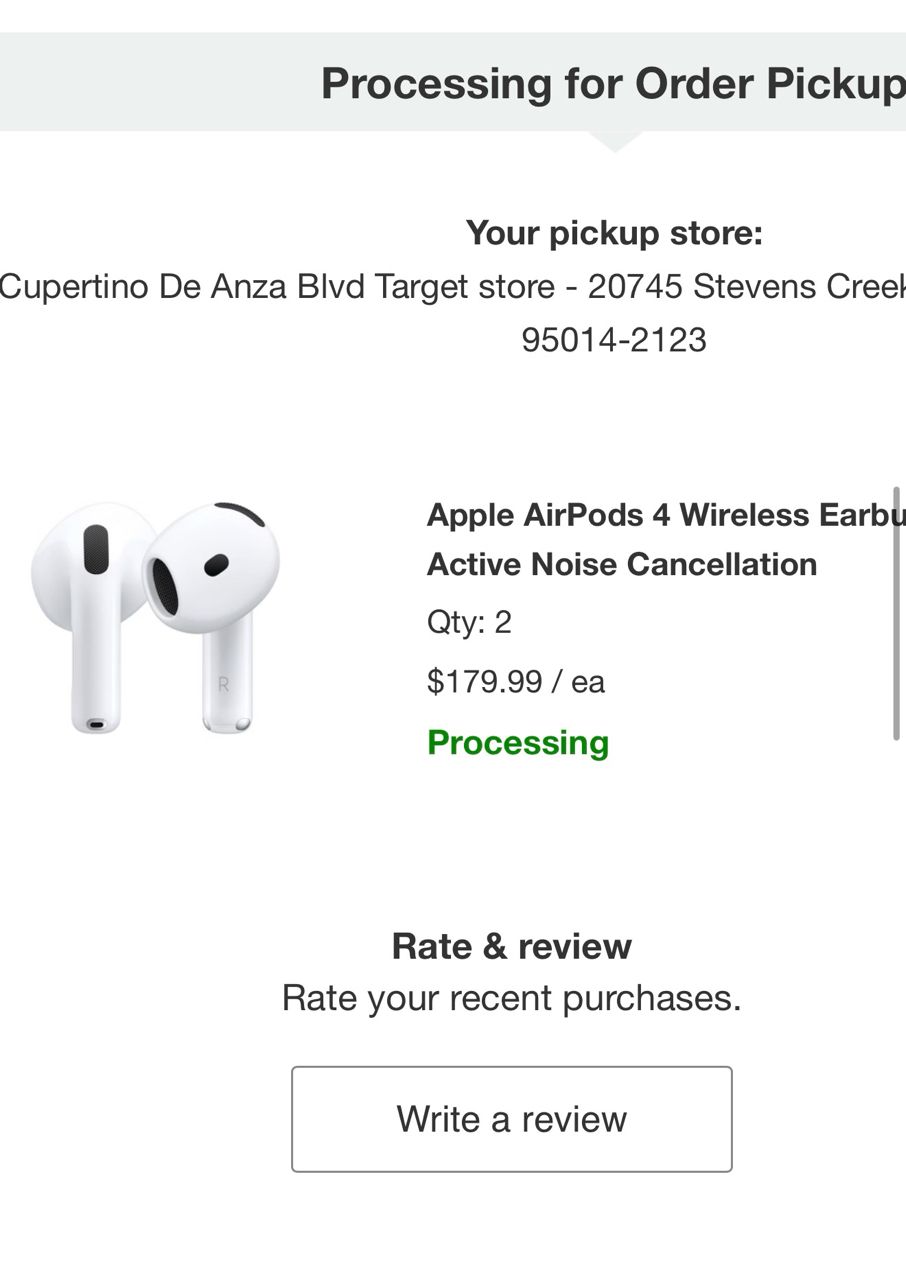Screen dimensions: 906x1280
Task: Click the vertical scrollbar beside the product
Action: [897, 614]
